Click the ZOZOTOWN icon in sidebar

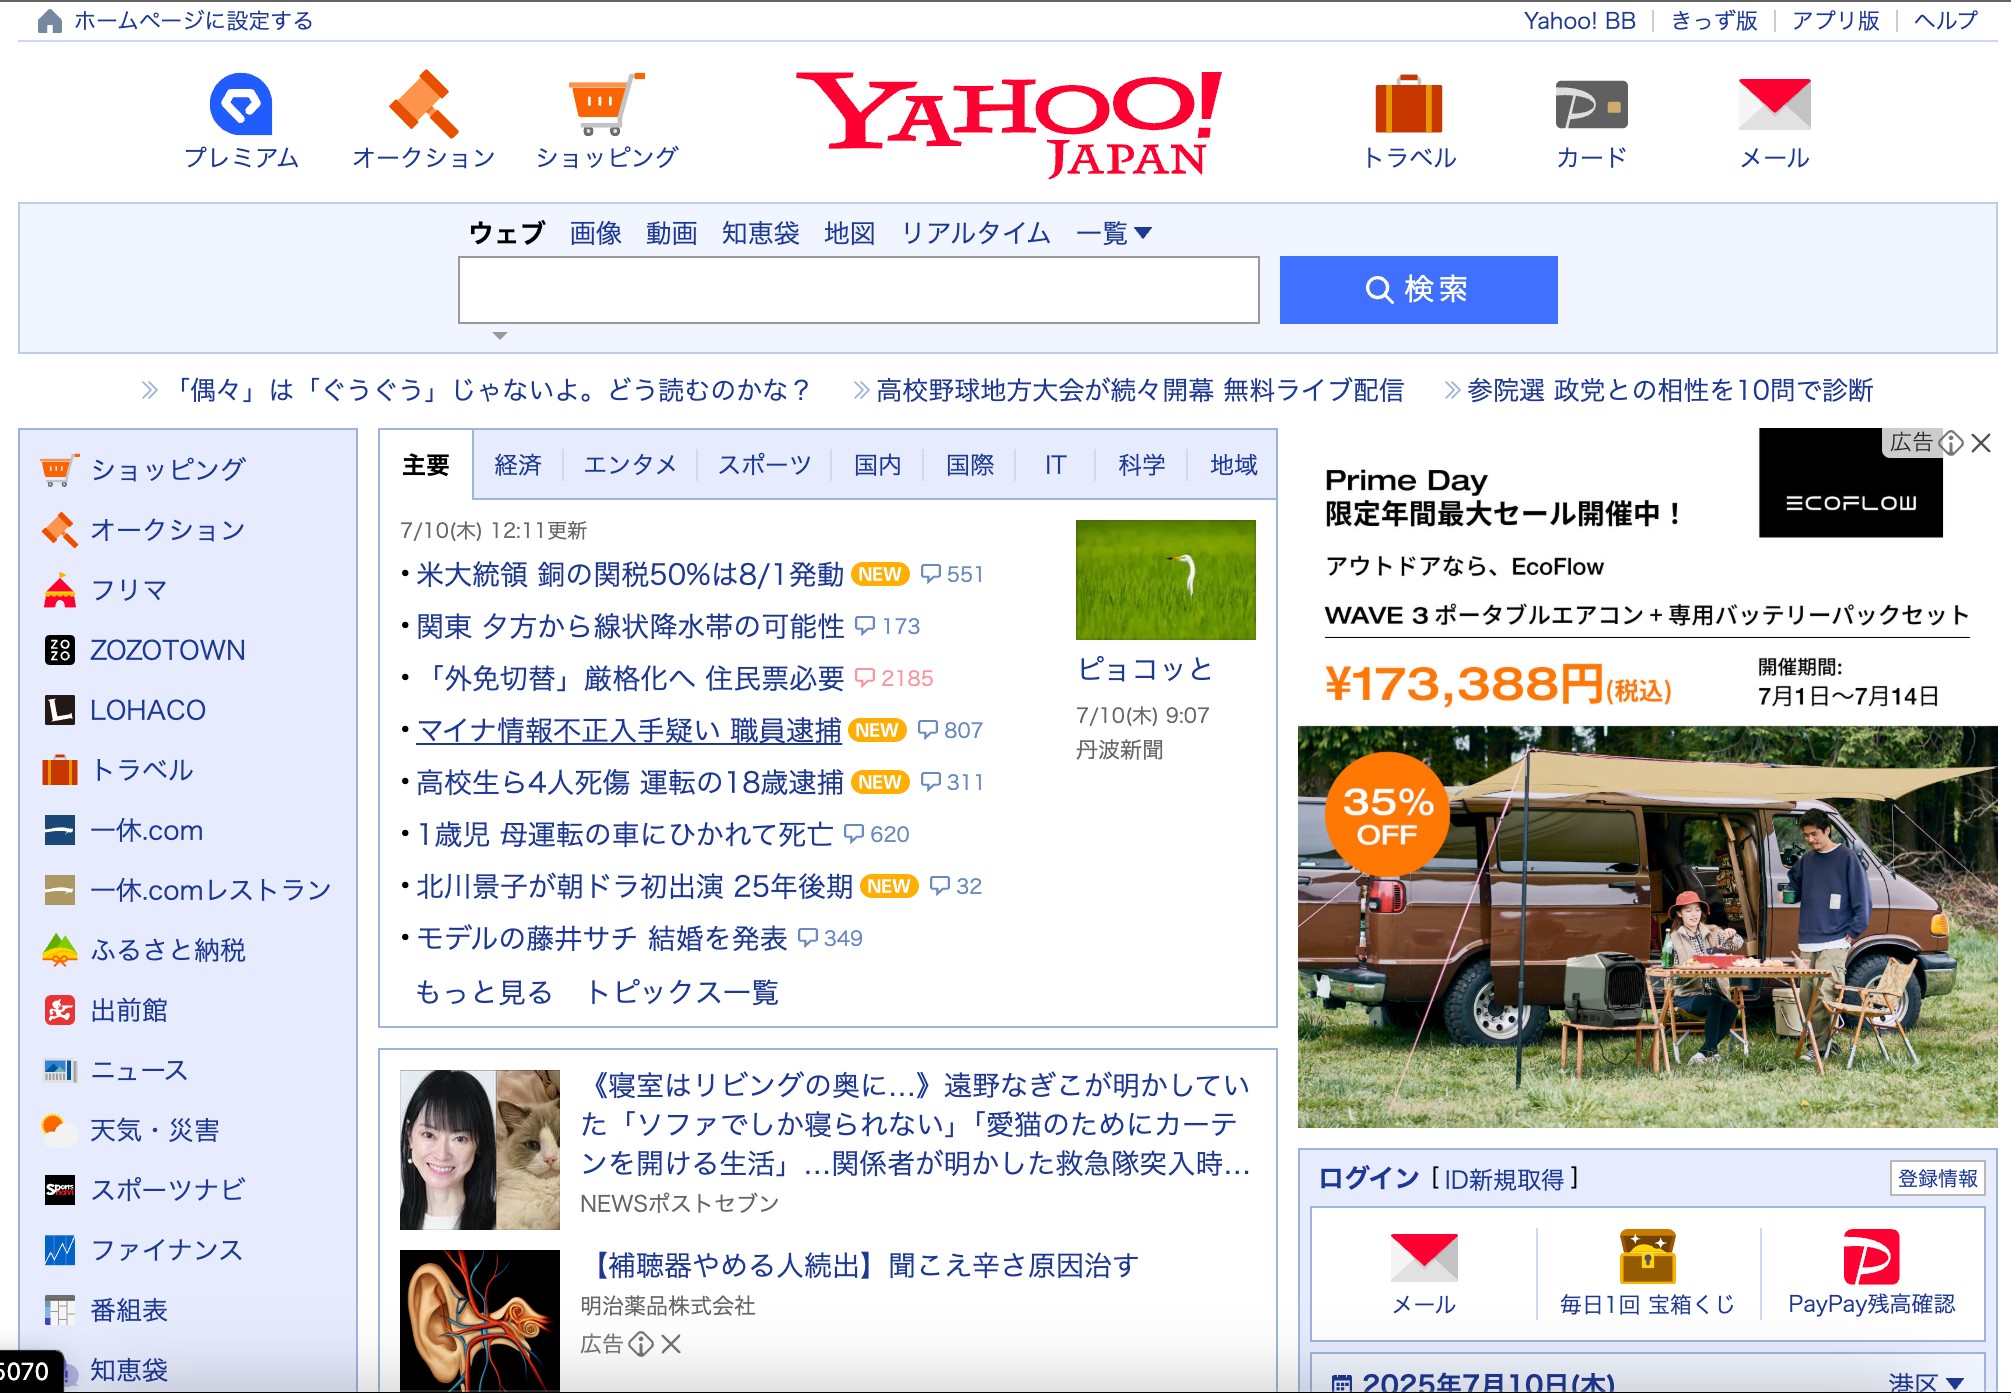tap(60, 650)
